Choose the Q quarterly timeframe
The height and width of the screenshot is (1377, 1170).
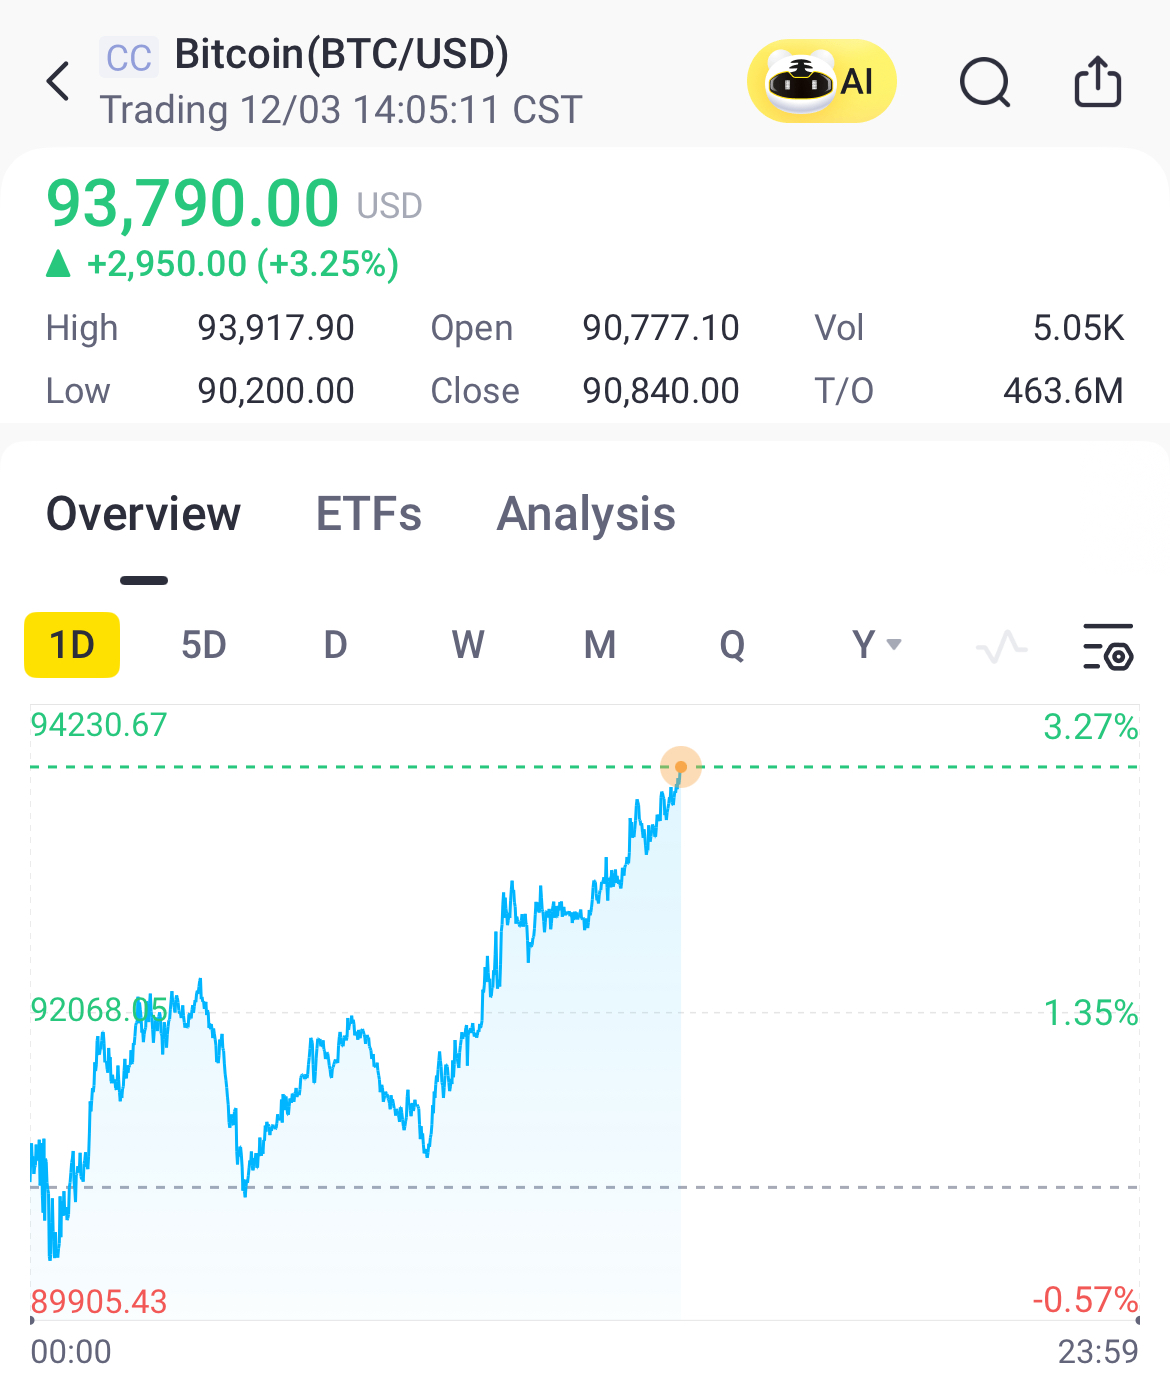732,645
